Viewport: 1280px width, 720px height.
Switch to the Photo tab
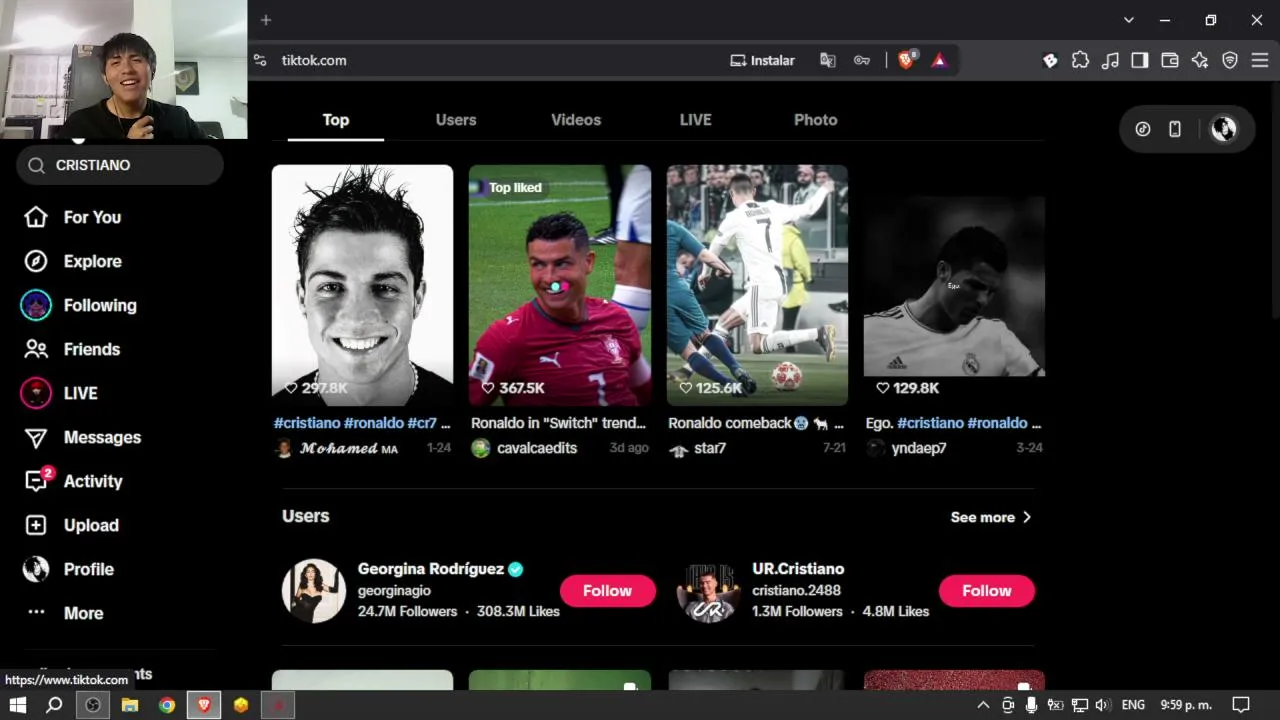(816, 120)
